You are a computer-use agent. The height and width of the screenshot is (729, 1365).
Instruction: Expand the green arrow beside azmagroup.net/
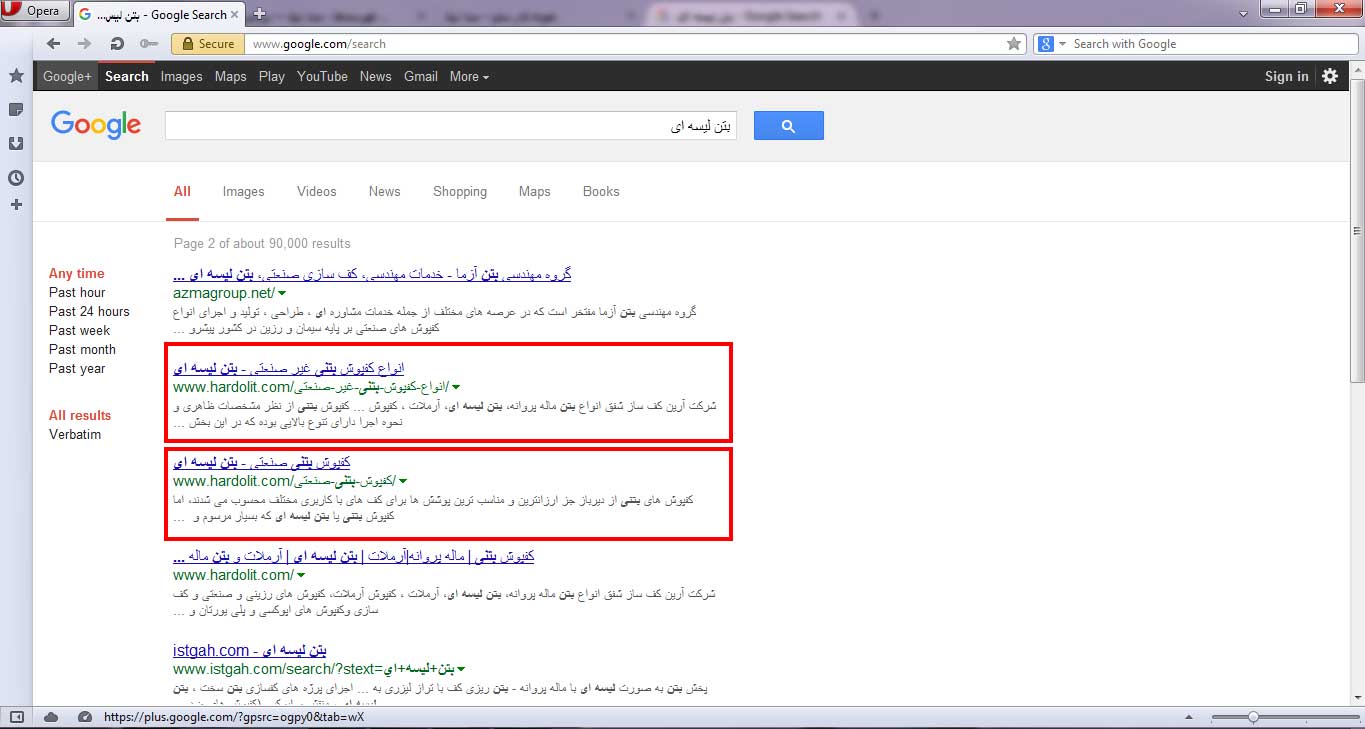pyautogui.click(x=282, y=293)
